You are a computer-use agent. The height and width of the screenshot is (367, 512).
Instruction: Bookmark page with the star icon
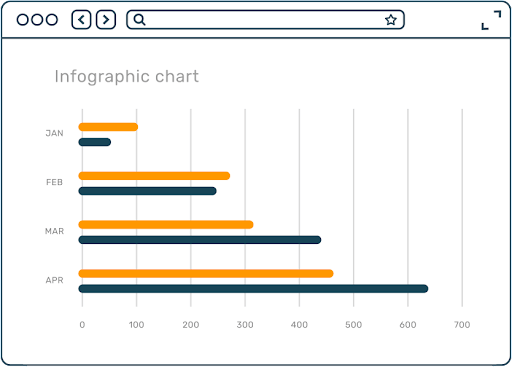[x=391, y=20]
